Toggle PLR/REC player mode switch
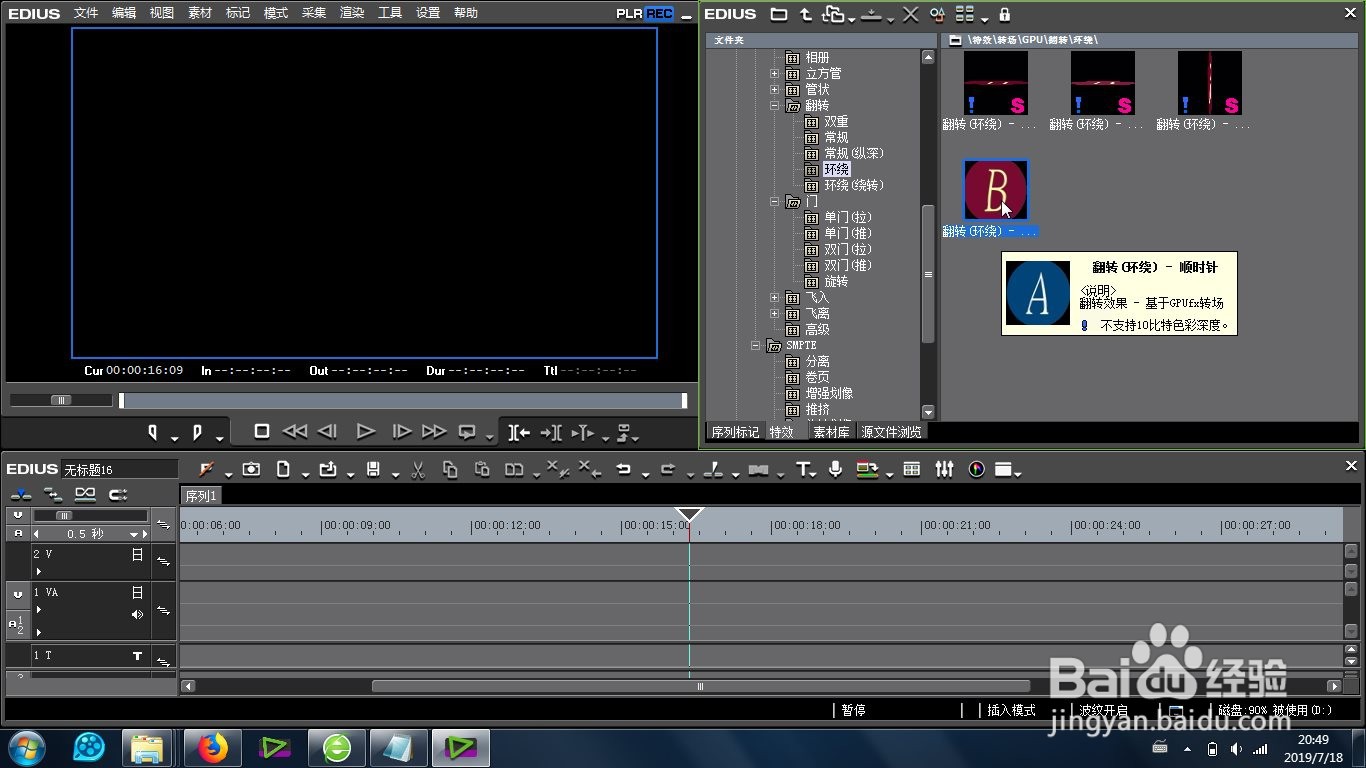This screenshot has height=768, width=1366. pyautogui.click(x=645, y=14)
